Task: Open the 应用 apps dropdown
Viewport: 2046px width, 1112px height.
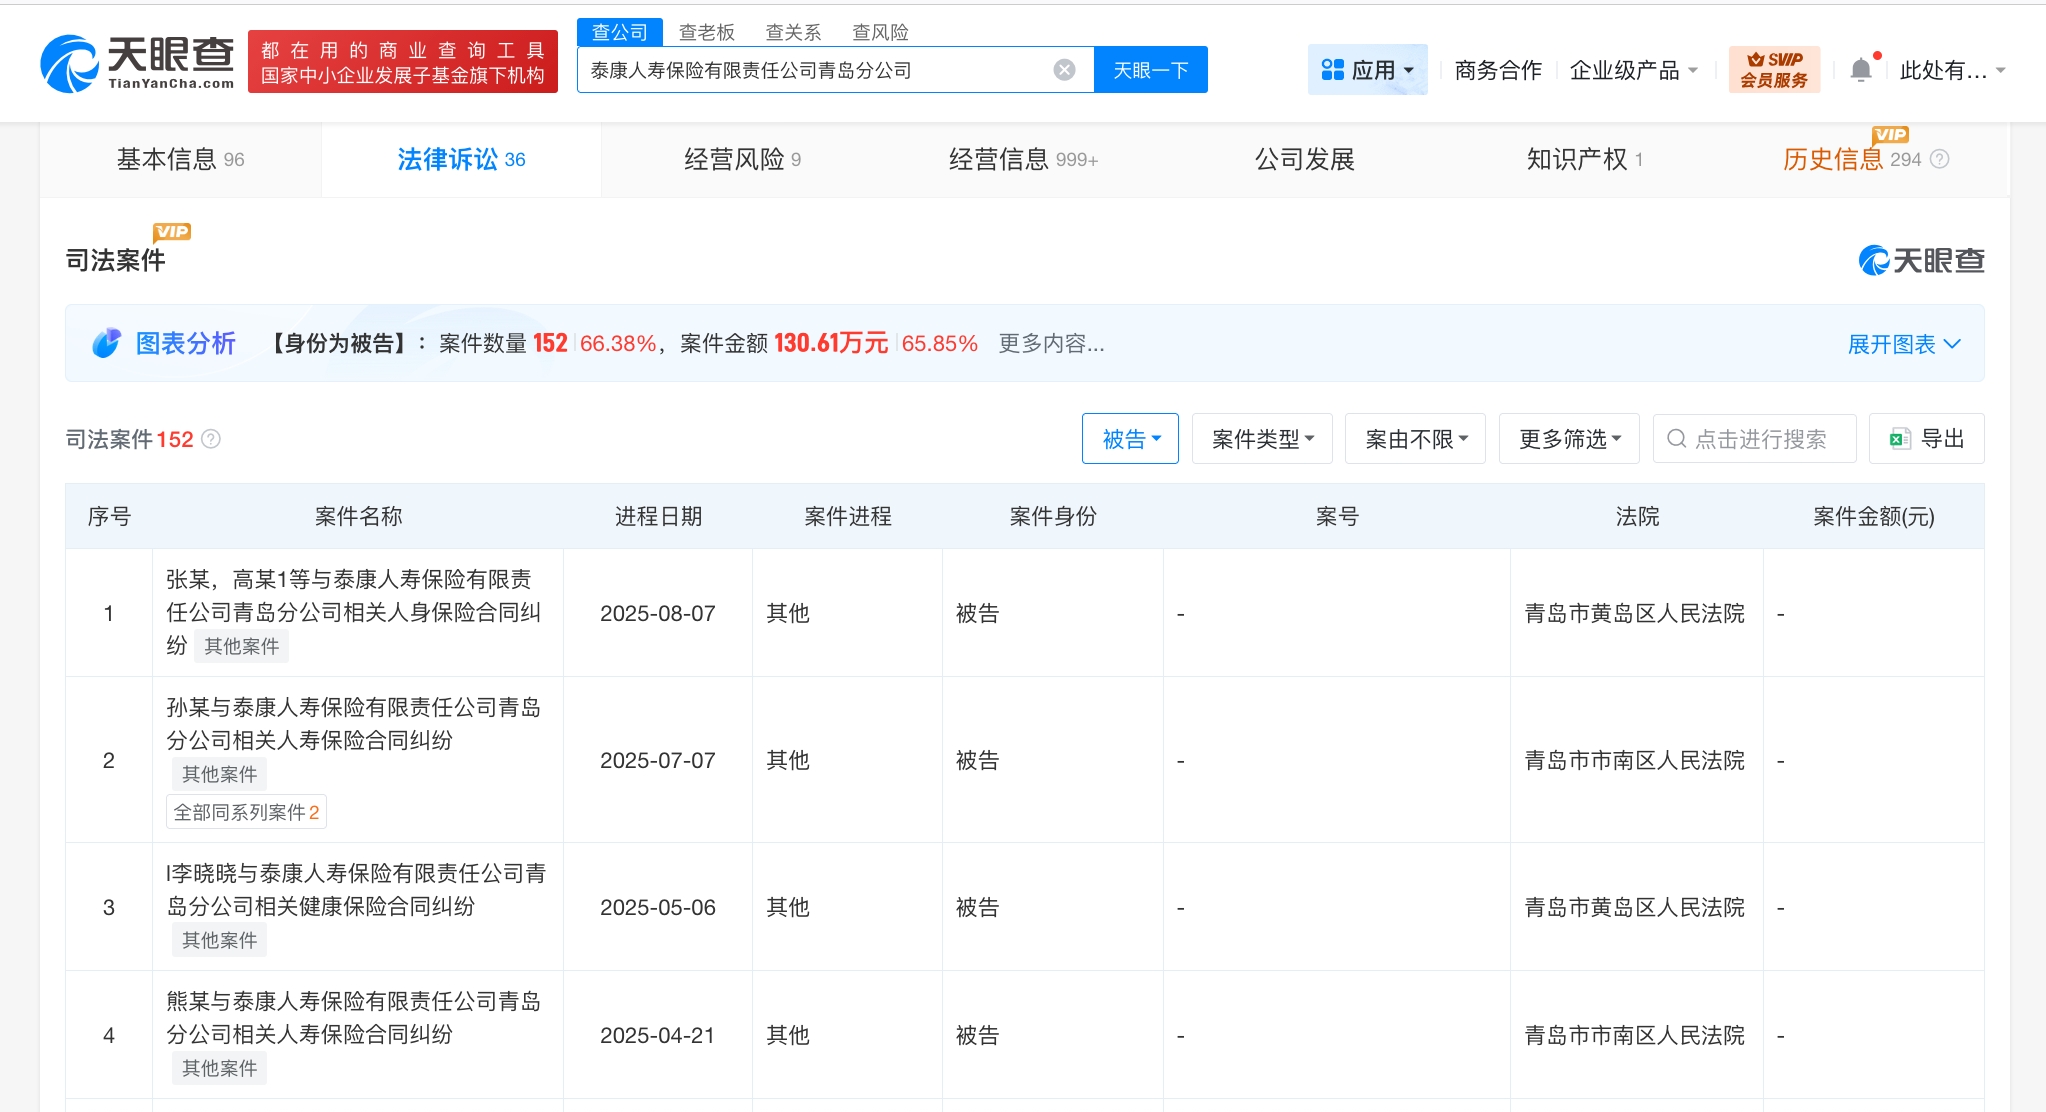Action: click(x=1367, y=70)
